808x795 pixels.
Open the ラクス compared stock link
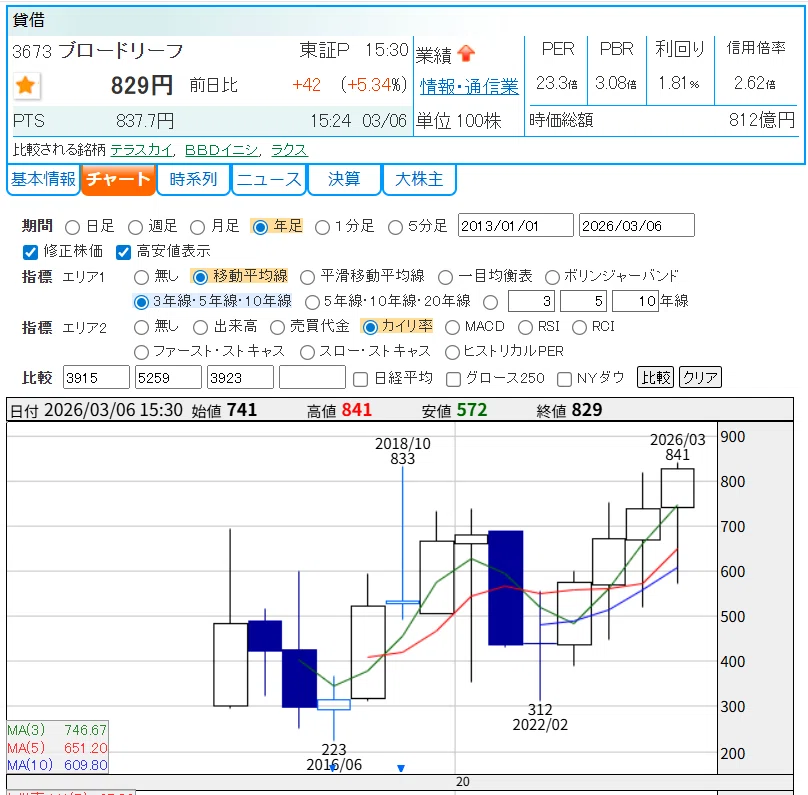[289, 150]
